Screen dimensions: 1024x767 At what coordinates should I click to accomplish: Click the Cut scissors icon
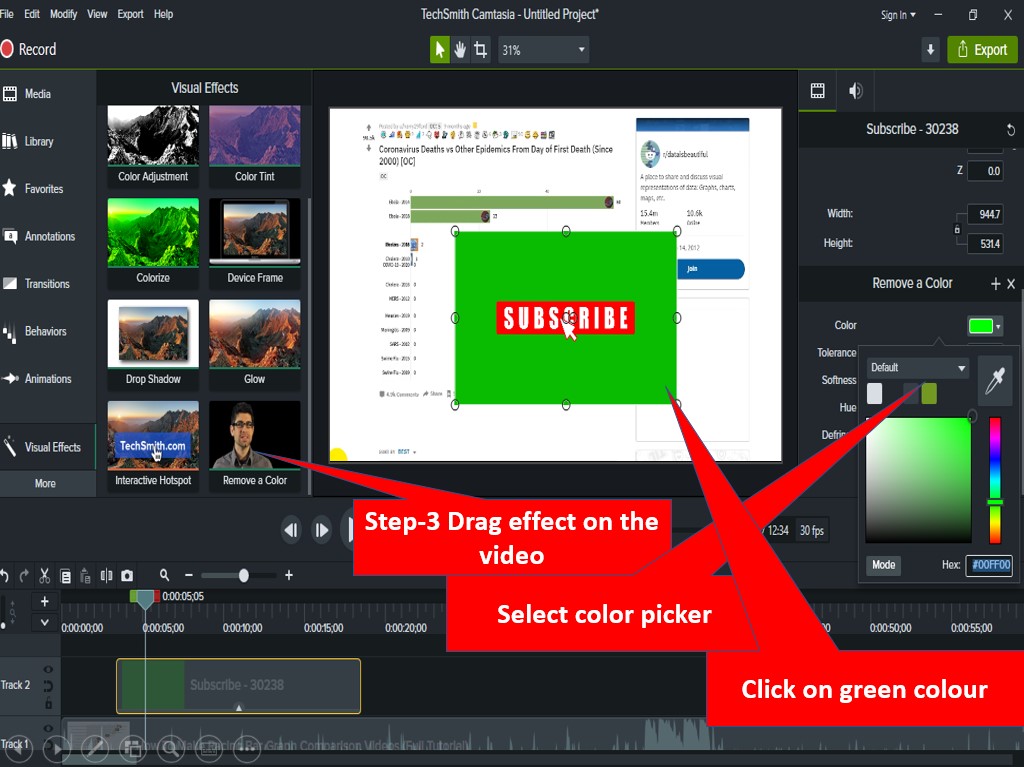(44, 576)
